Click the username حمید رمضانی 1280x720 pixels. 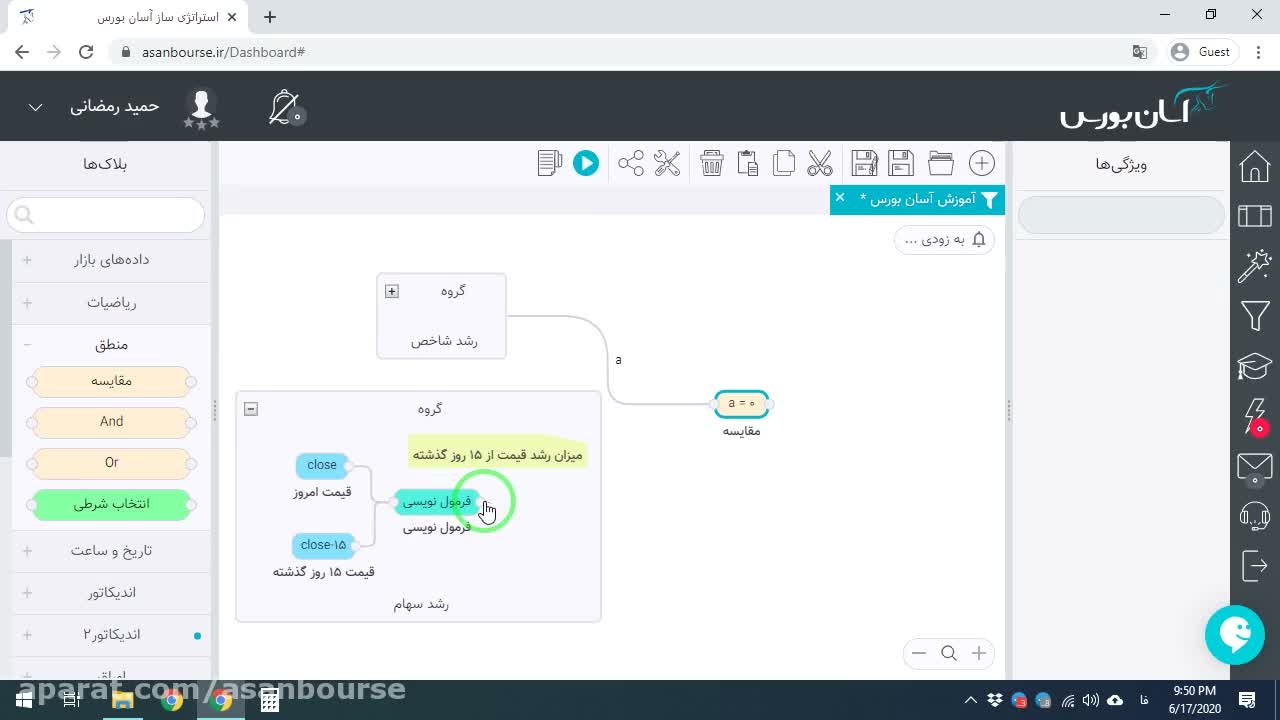coord(115,106)
